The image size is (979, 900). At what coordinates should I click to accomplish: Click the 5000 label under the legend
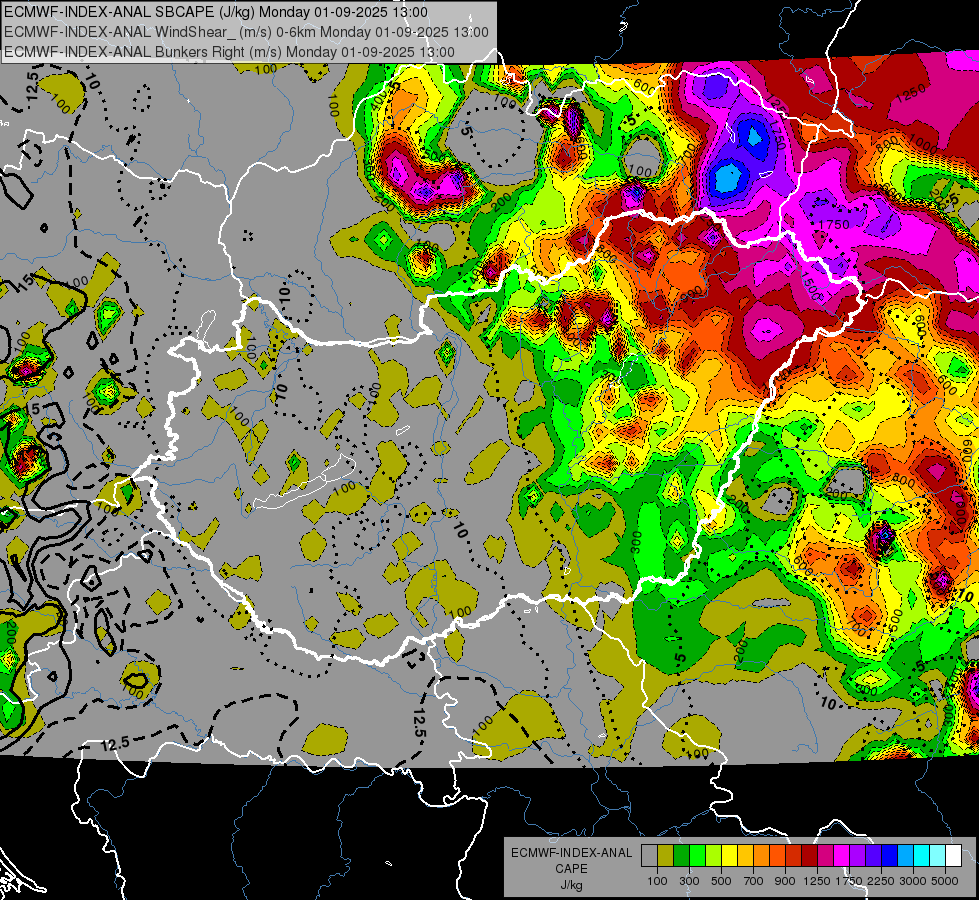[x=945, y=881]
